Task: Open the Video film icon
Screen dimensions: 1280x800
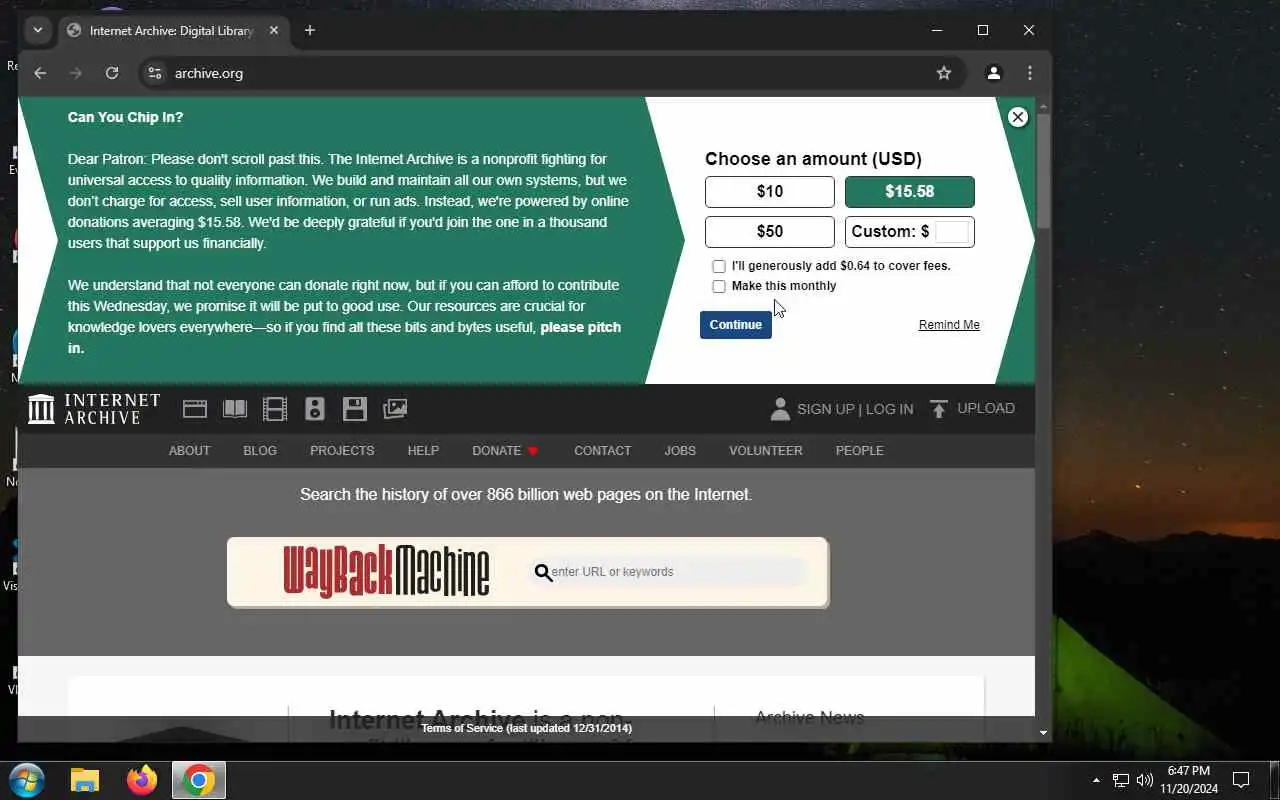Action: 275,409
